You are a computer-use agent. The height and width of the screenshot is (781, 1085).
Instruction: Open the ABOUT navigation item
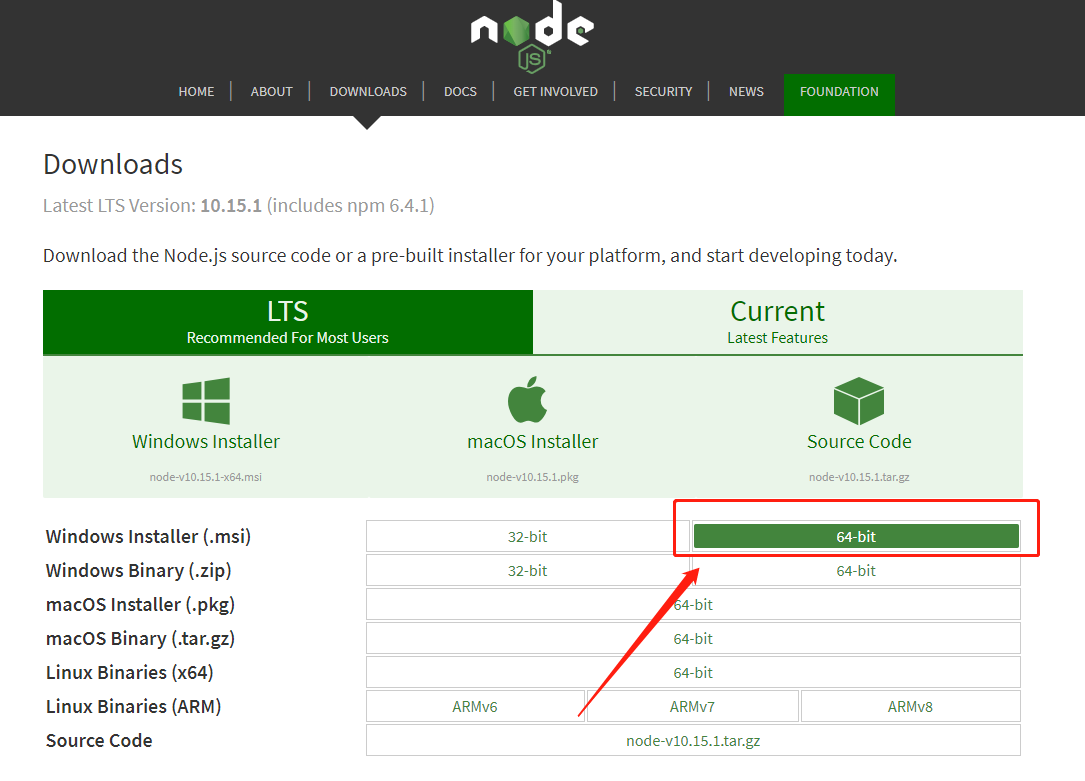[x=271, y=91]
